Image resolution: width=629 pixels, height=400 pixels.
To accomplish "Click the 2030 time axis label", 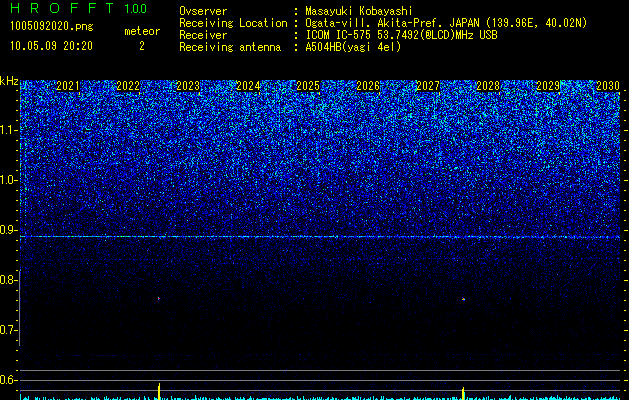I will point(608,86).
